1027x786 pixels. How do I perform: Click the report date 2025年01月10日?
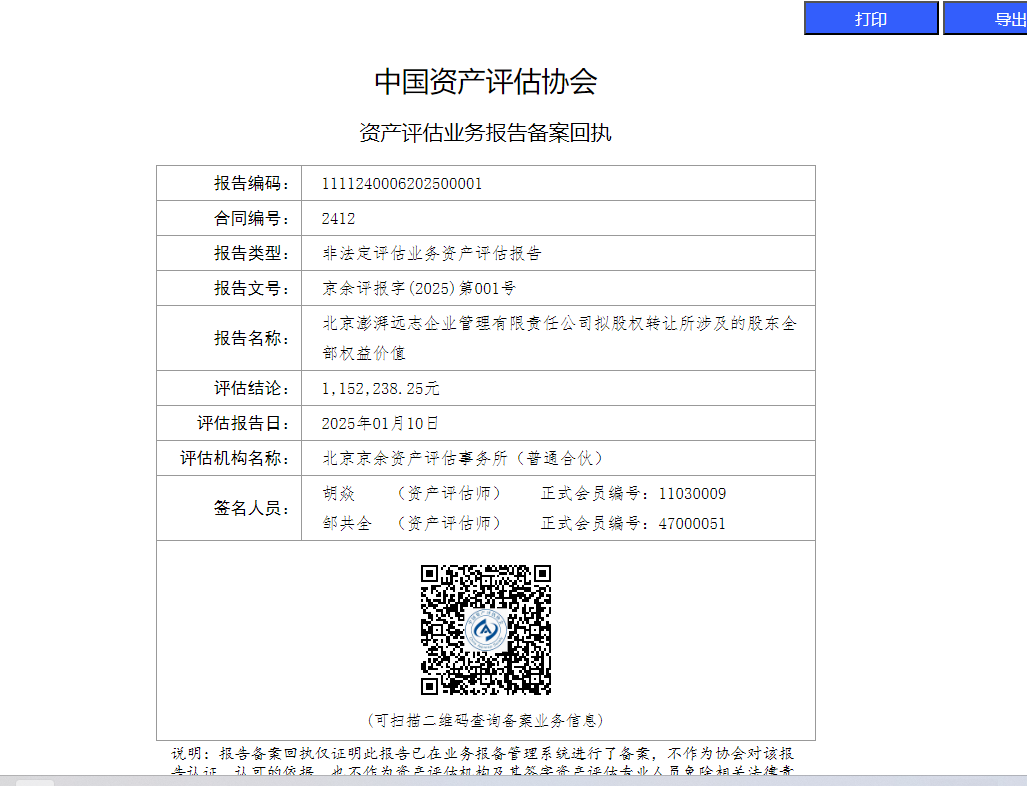[380, 424]
